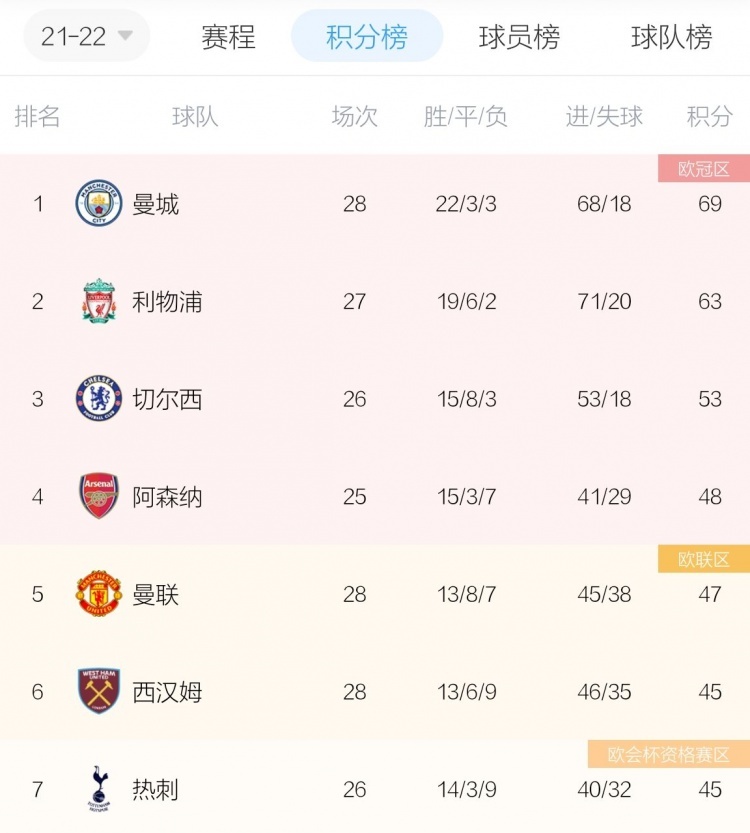Click the 欧会杯资格赛区 zone label
This screenshot has width=750, height=833.
[669, 754]
